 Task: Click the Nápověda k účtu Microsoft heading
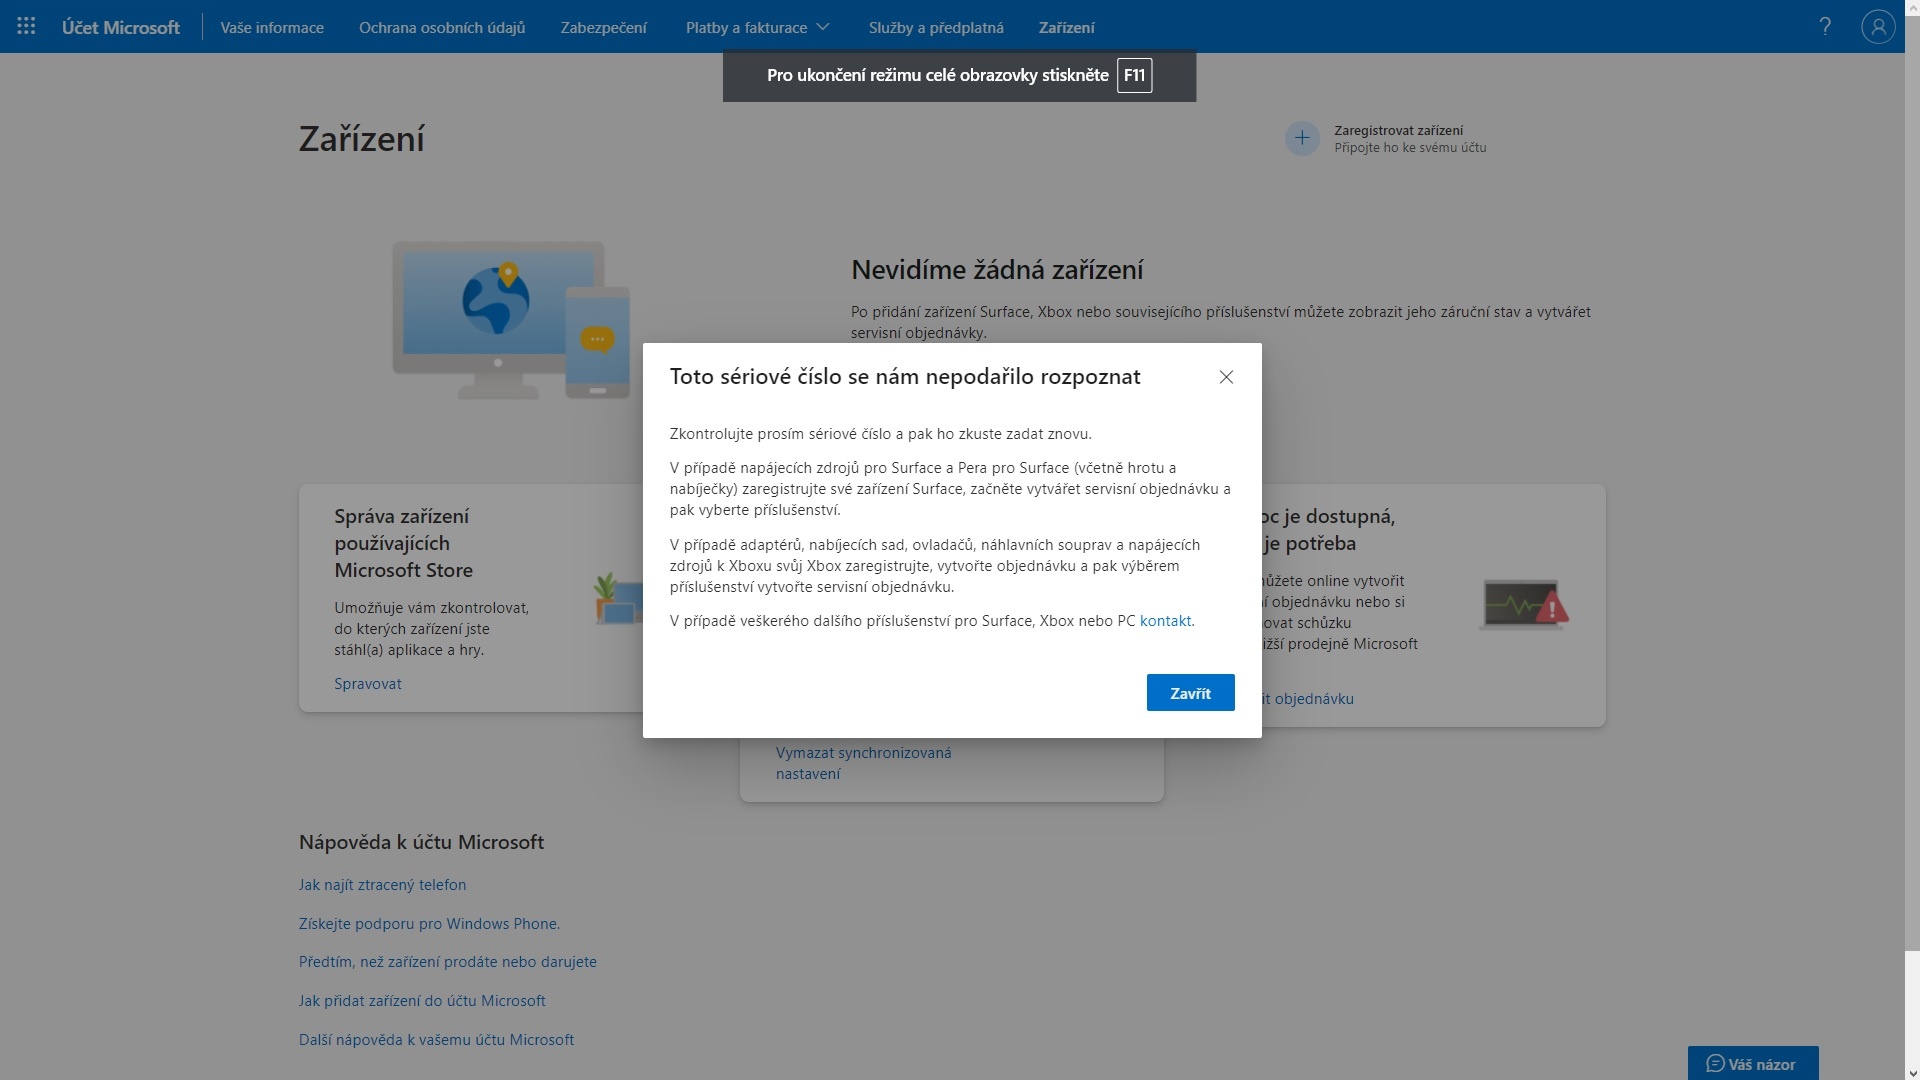421,842
